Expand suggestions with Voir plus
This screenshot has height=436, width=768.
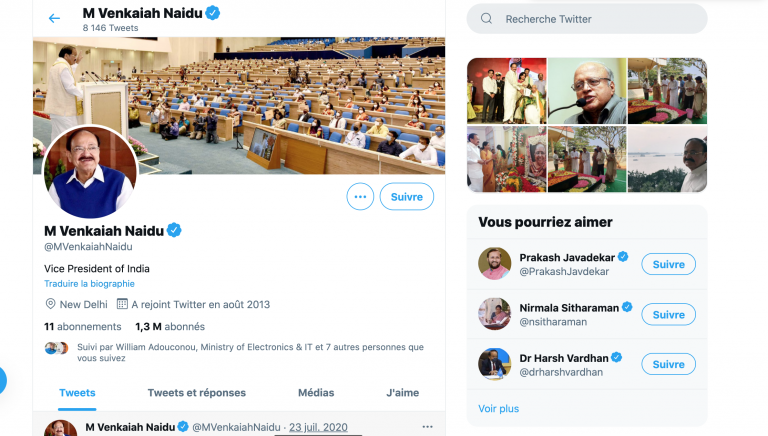pos(498,408)
